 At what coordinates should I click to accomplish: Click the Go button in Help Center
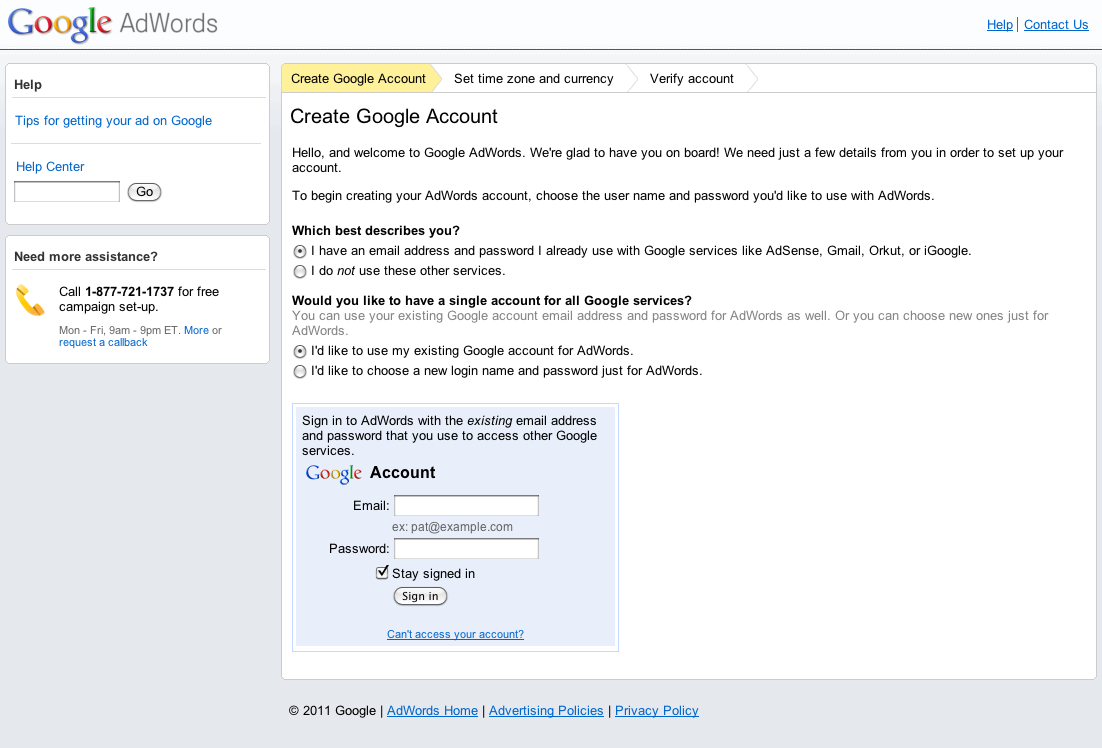(144, 192)
